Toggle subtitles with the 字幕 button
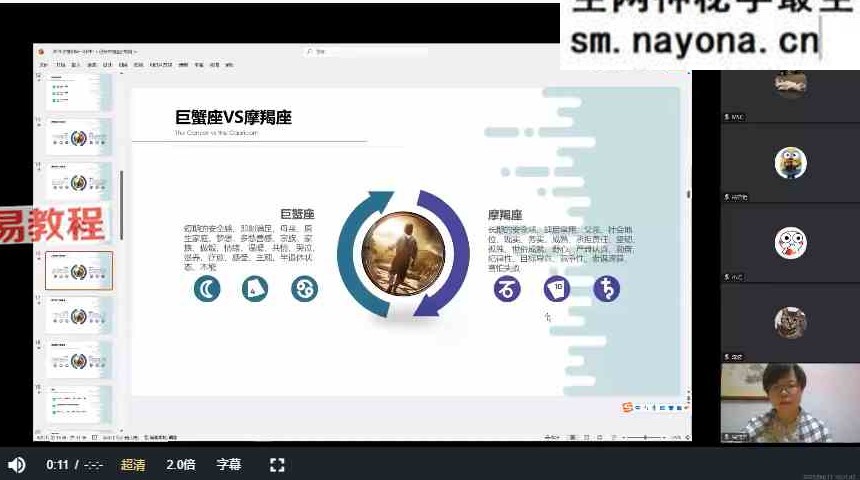This screenshot has height=480, width=860. (x=229, y=465)
